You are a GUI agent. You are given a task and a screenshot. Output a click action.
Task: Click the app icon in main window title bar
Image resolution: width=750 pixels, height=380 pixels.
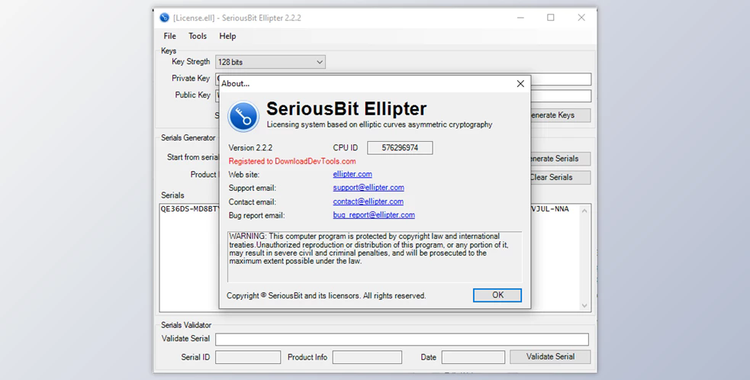165,18
